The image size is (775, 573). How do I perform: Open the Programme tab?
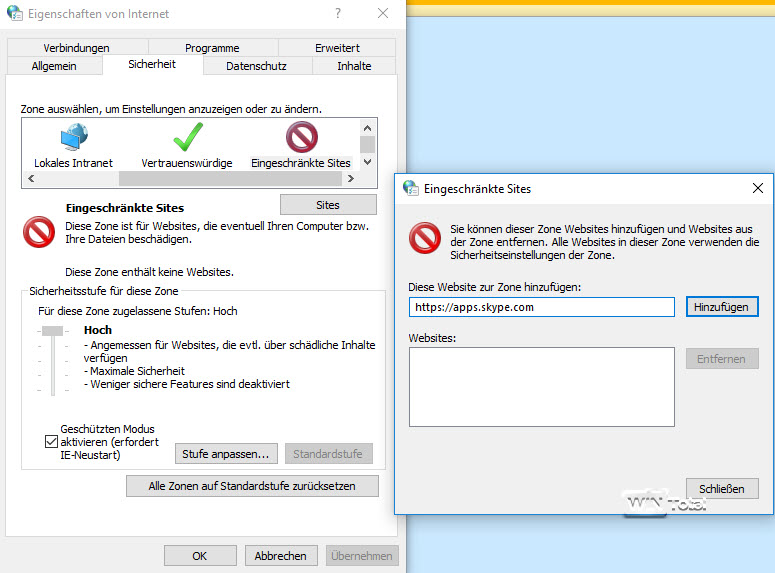[212, 48]
